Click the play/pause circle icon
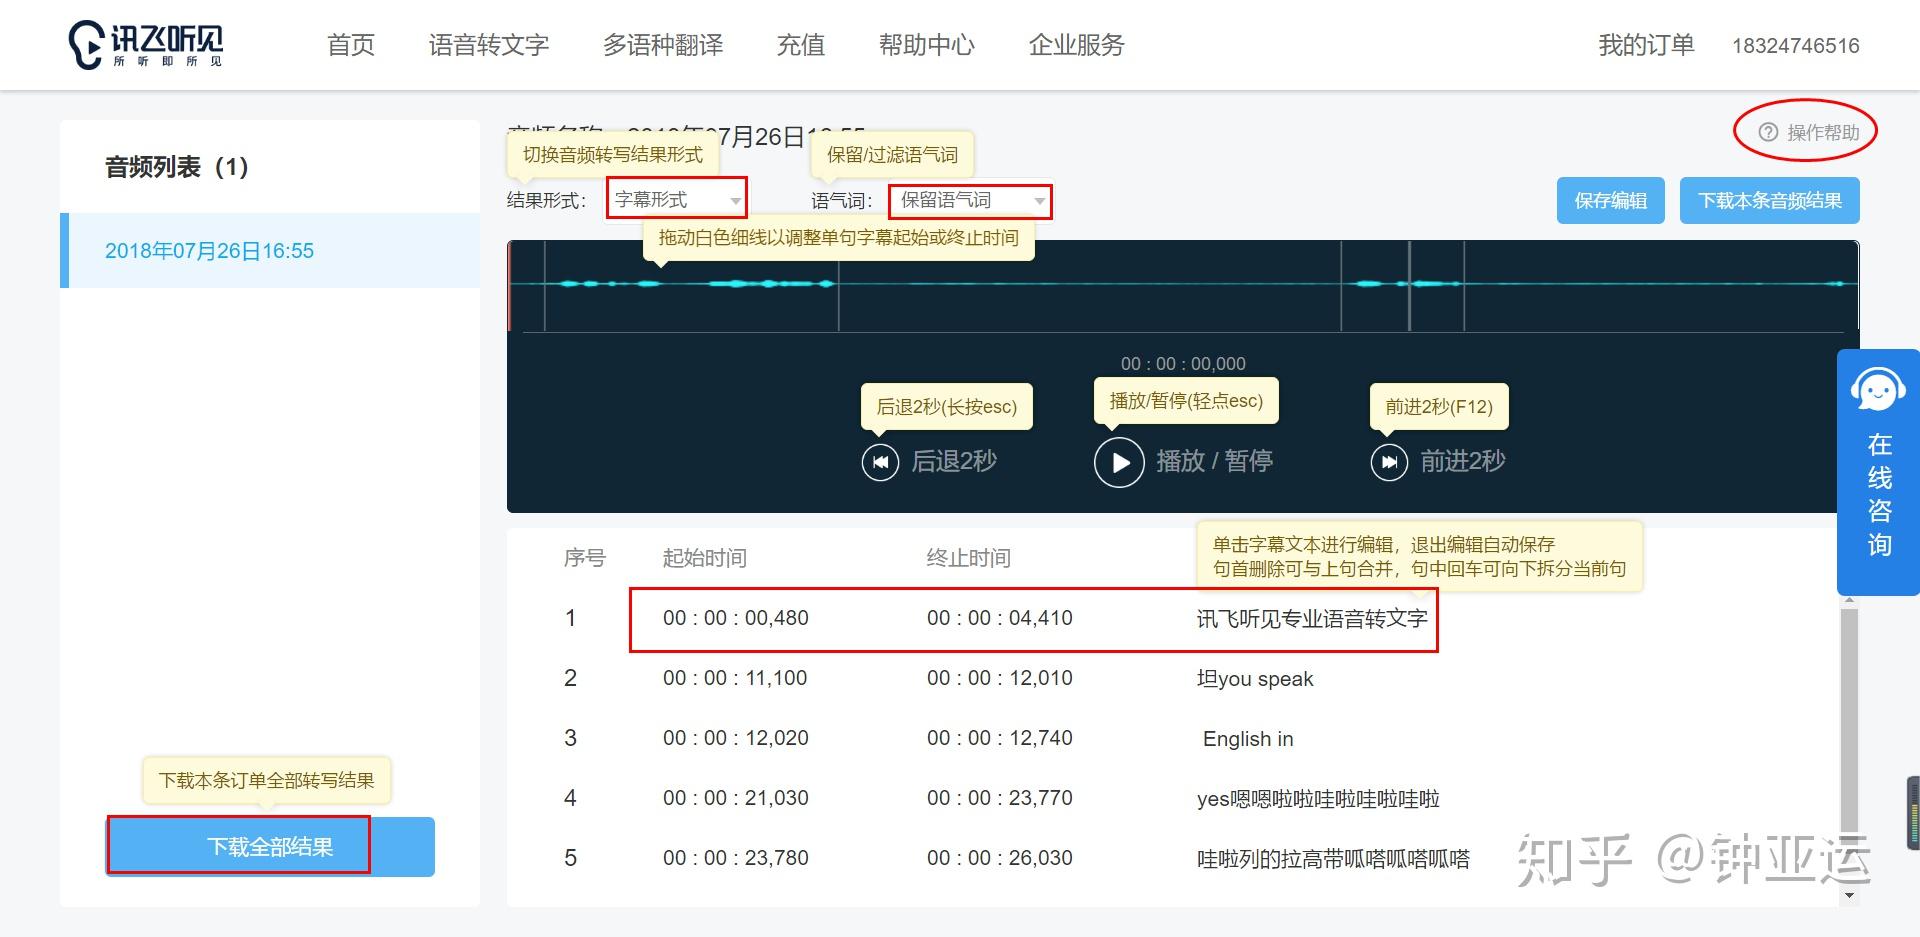1920x937 pixels. (1119, 462)
